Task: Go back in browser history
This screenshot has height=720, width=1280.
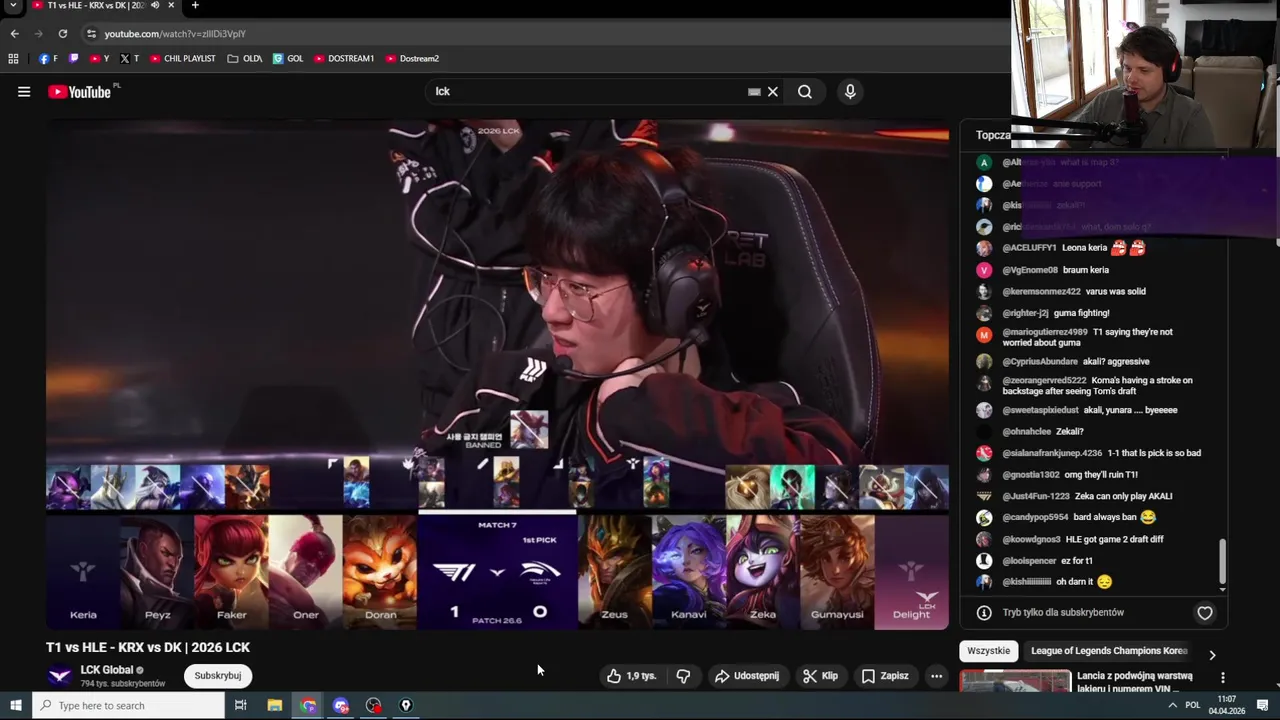Action: point(14,33)
